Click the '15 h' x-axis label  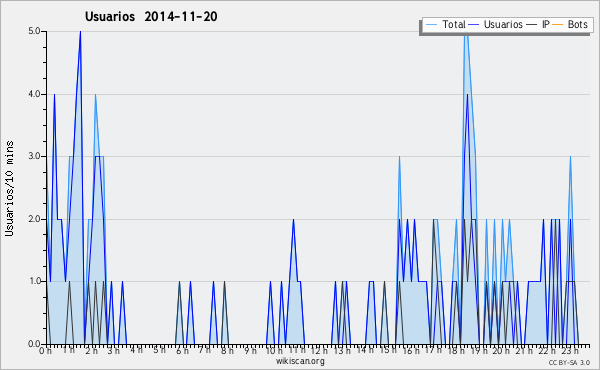[x=388, y=350]
